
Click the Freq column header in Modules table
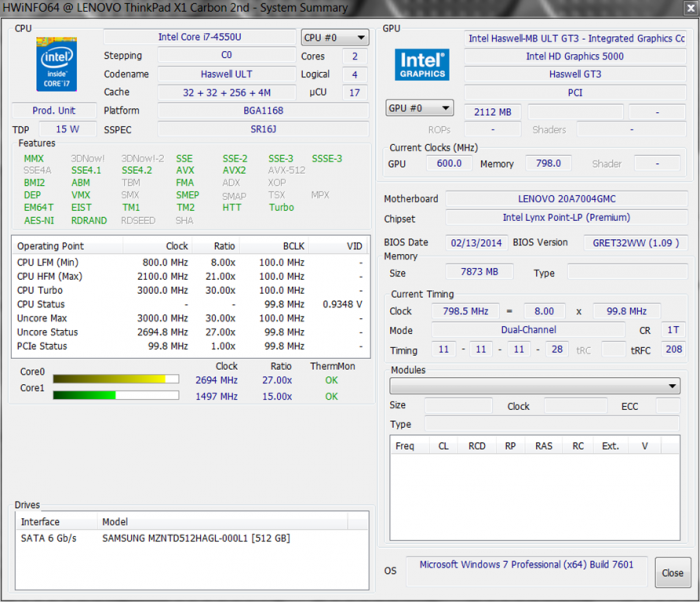(405, 446)
